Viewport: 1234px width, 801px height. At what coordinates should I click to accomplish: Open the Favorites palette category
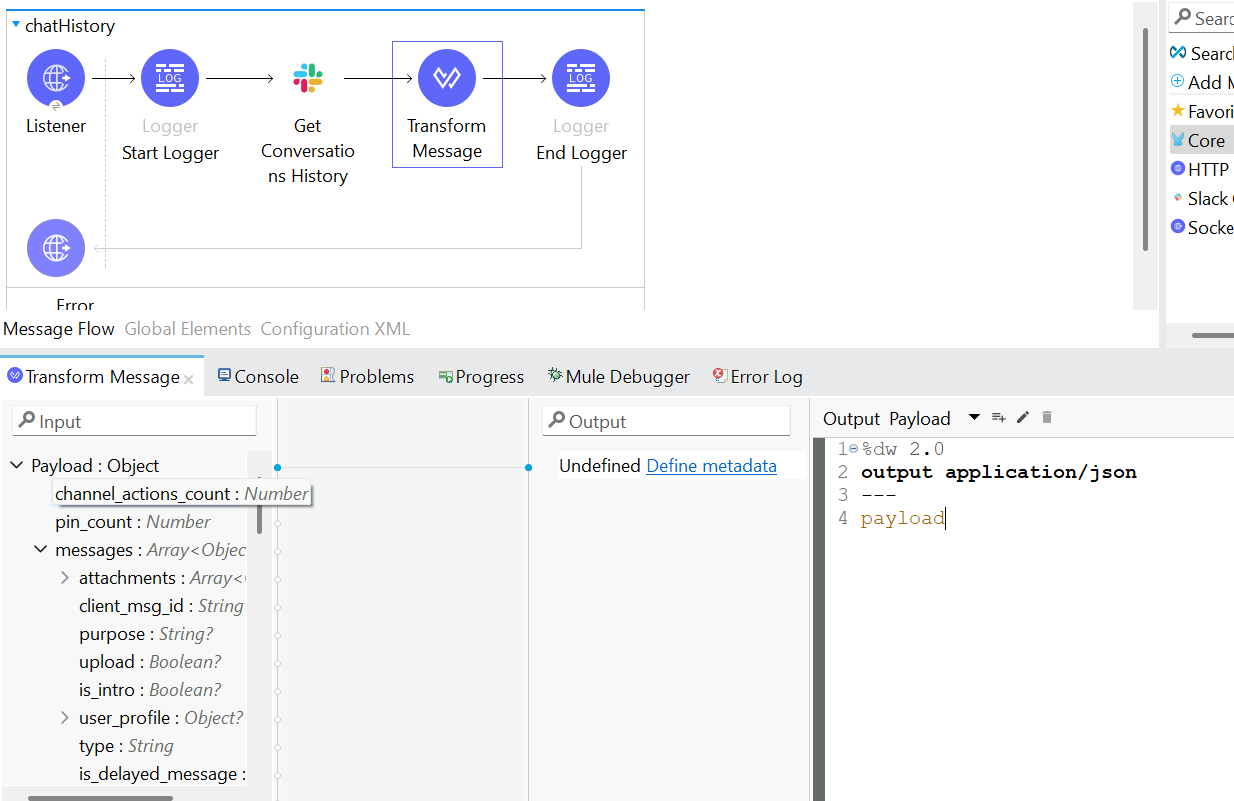point(1201,111)
